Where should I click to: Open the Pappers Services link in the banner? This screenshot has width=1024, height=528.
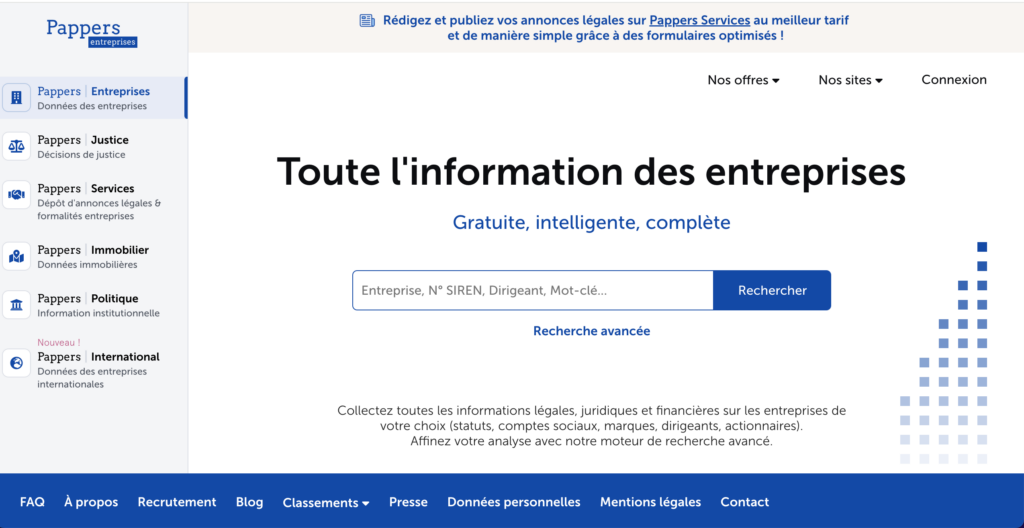699,20
